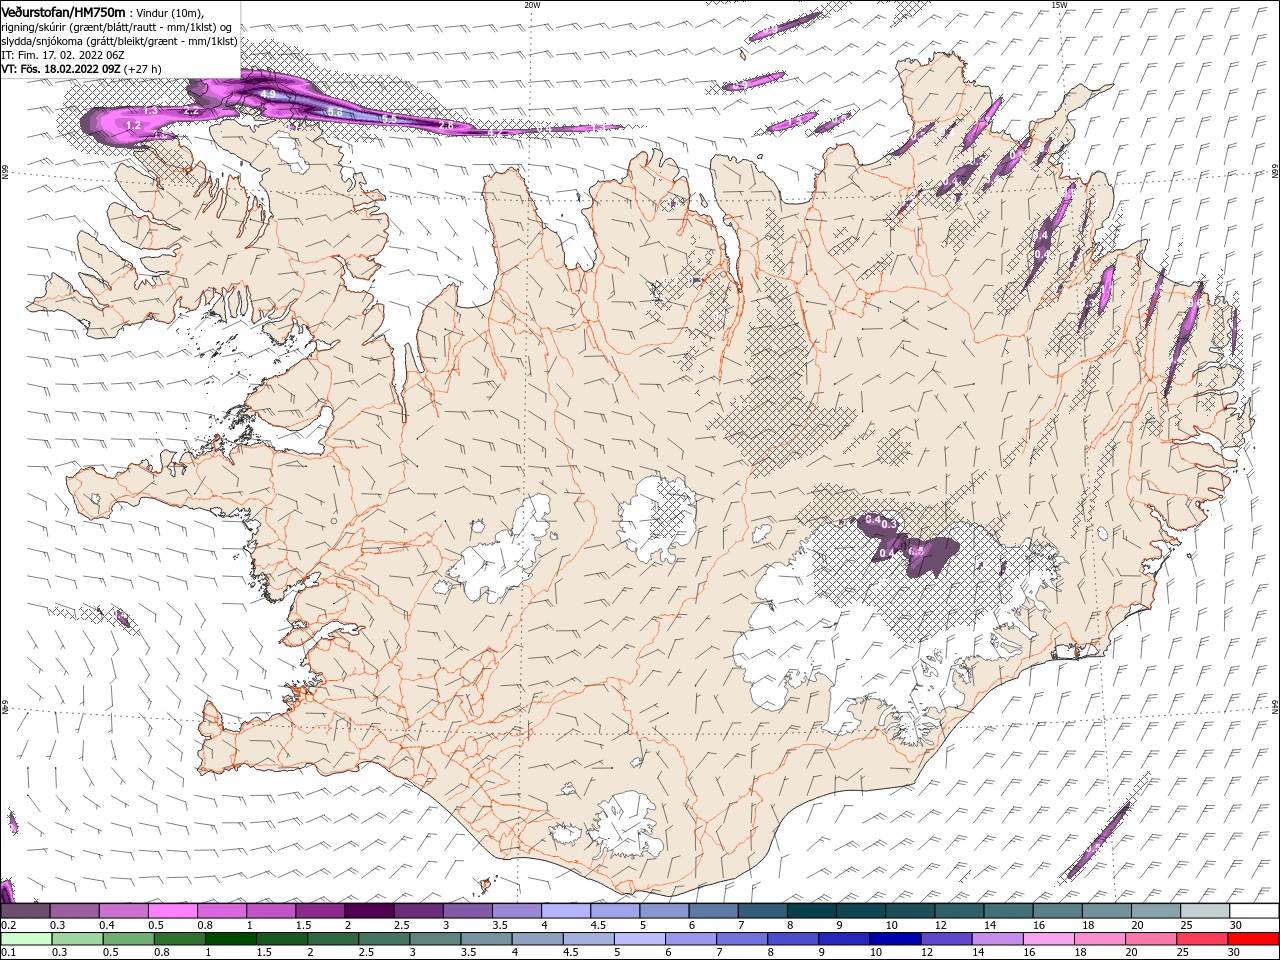Click the white legend swatch labelled 30

tap(1253, 911)
